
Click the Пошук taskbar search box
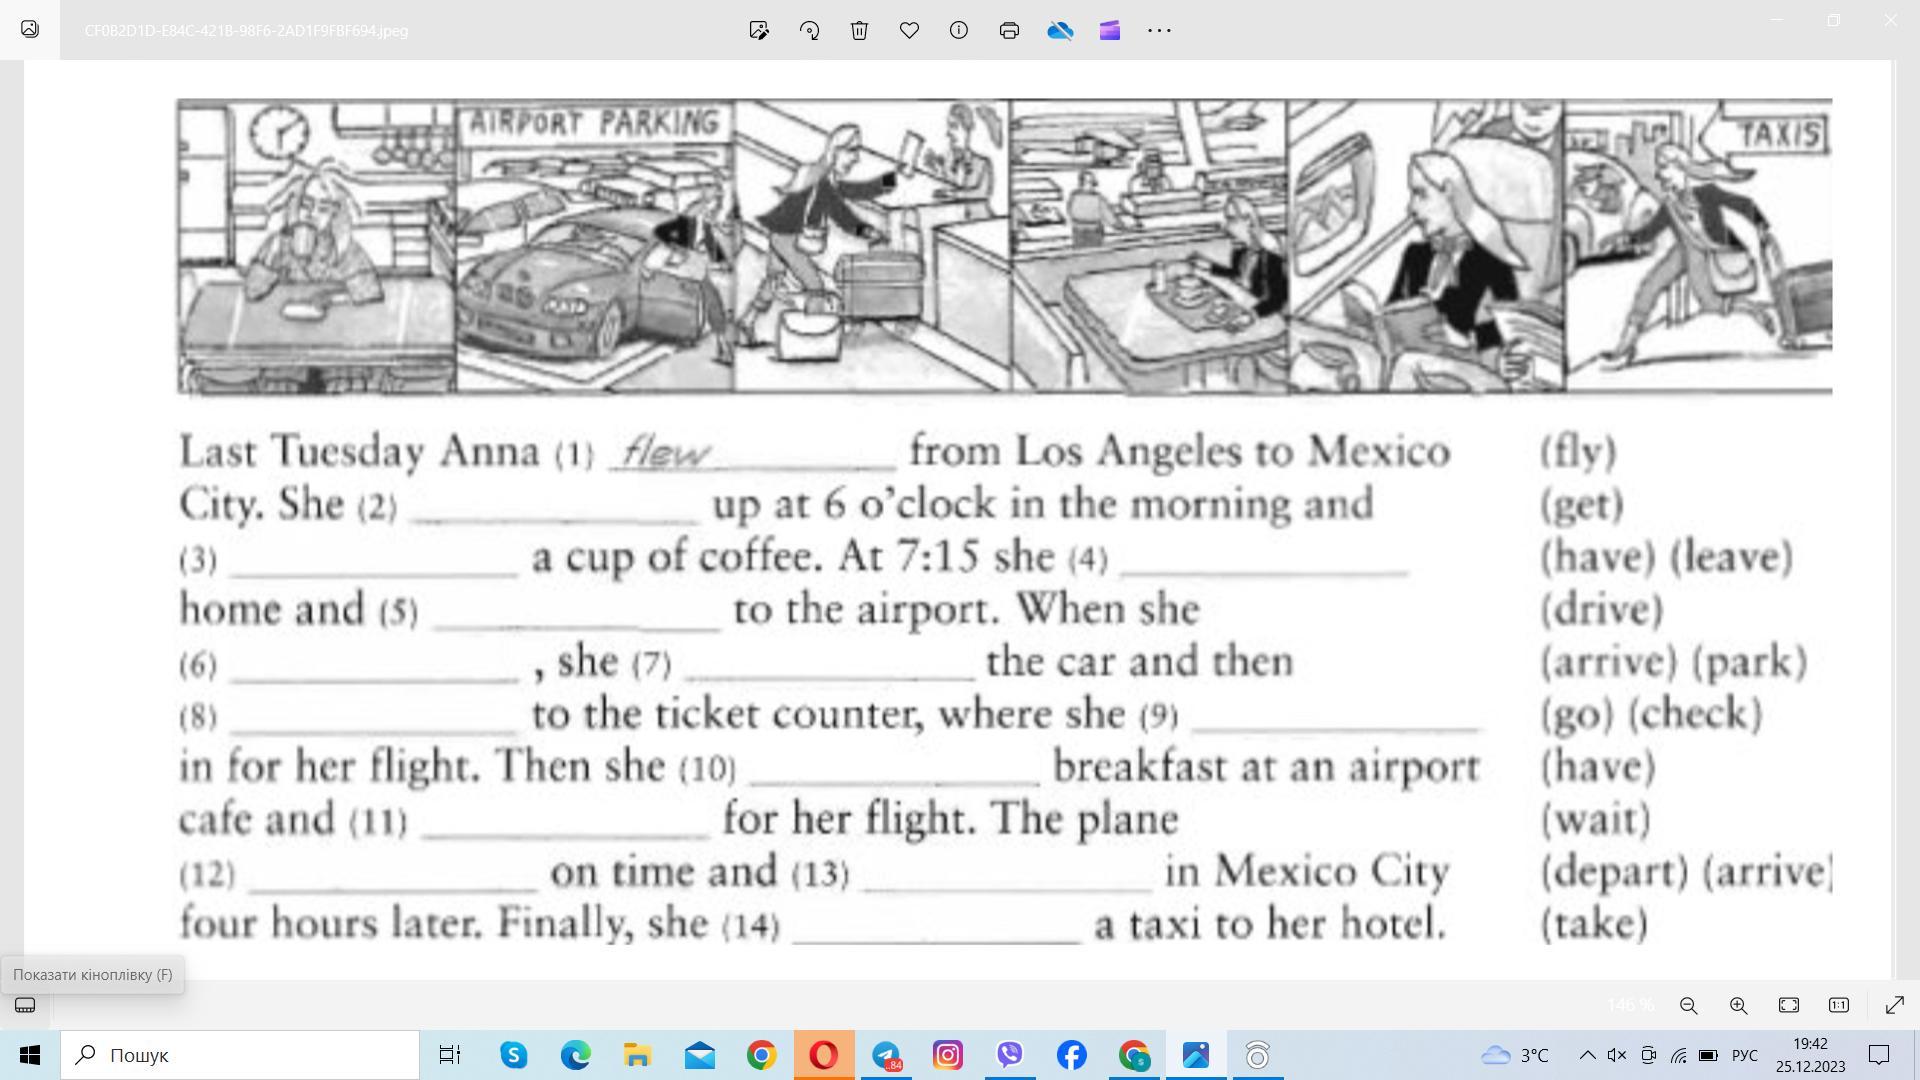point(240,1055)
